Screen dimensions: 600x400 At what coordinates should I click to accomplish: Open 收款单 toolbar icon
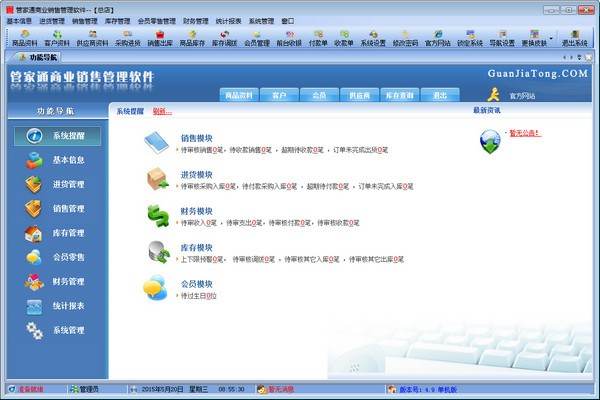point(343,39)
